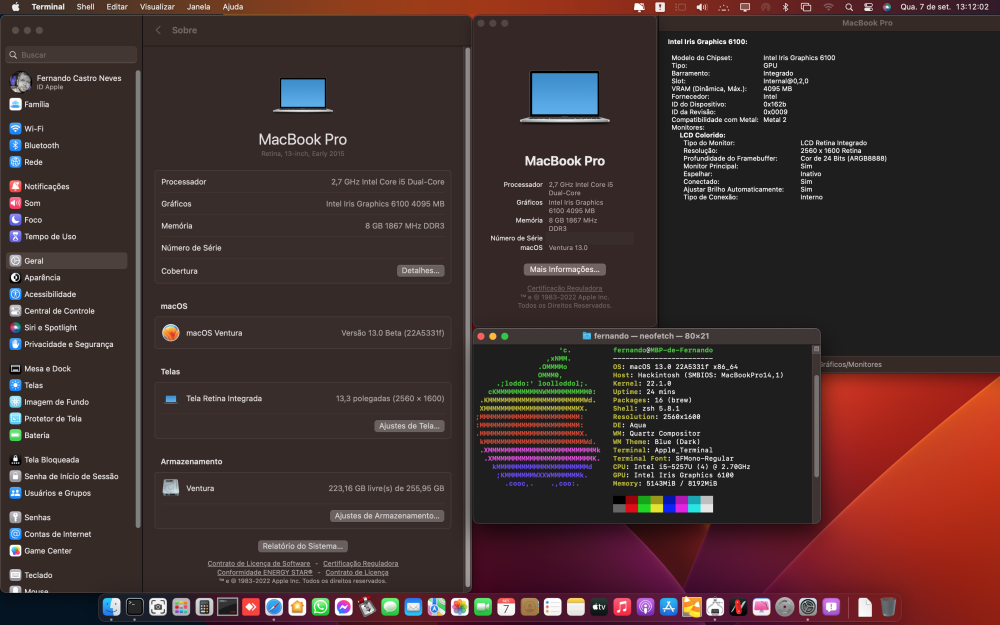Image resolution: width=1000 pixels, height=625 pixels.
Task: Open Acessibilidade settings
Action: coord(67,294)
